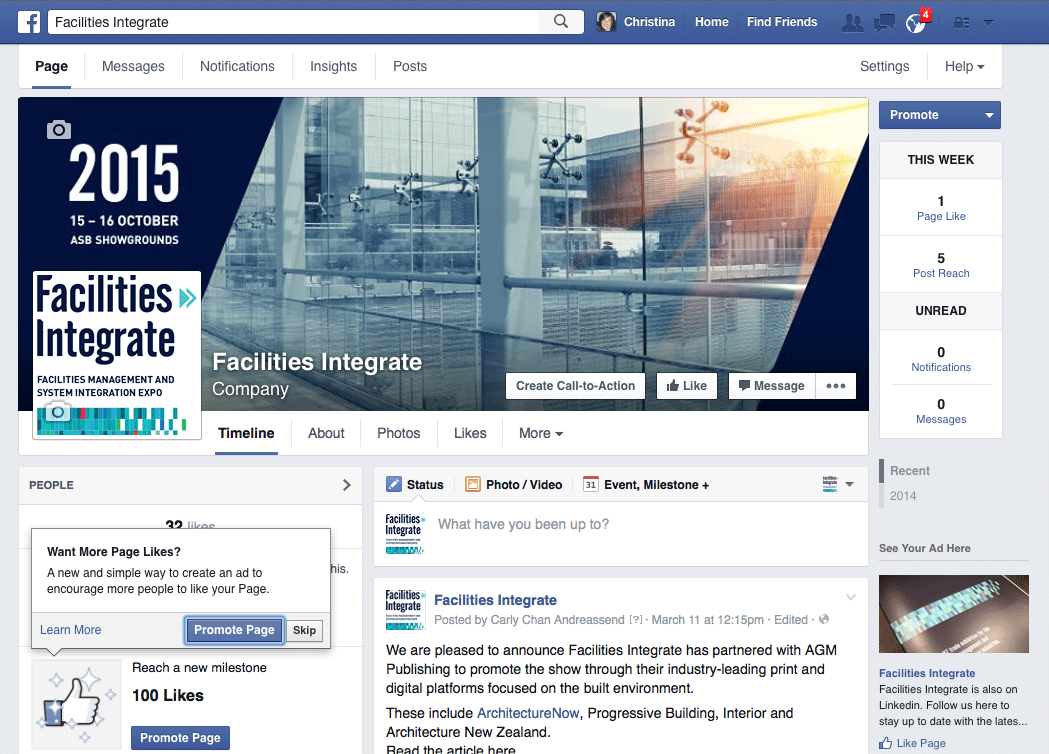Open the messages chat icon
The image size is (1049, 754).
coord(884,23)
